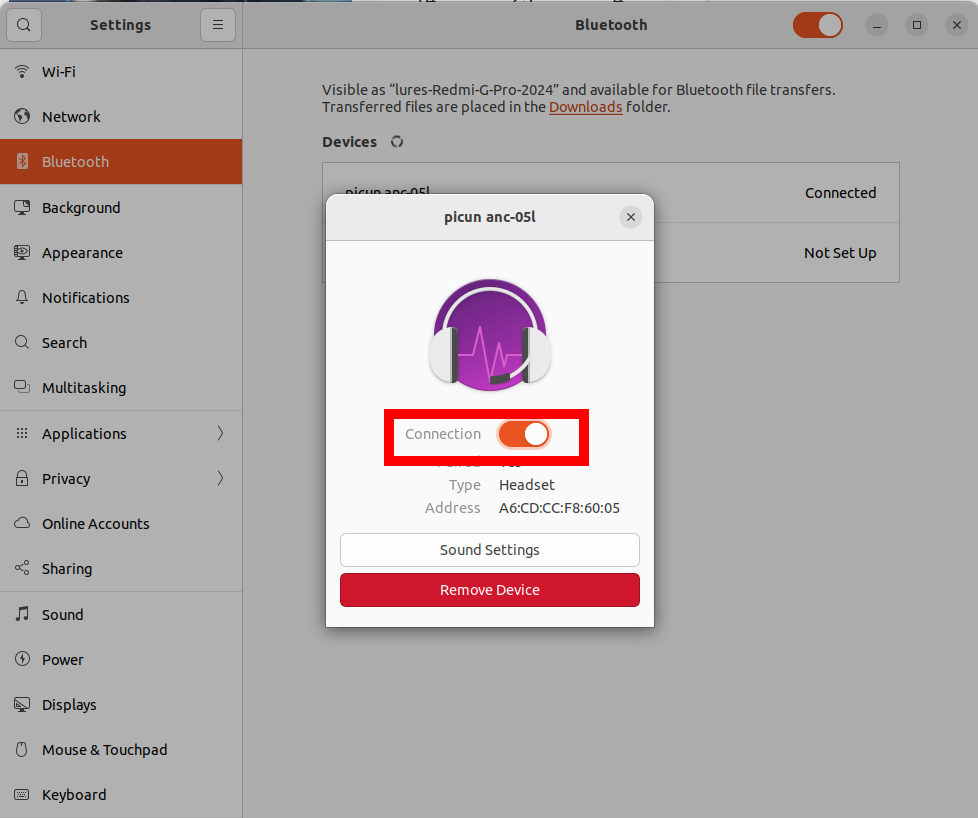Image resolution: width=978 pixels, height=818 pixels.
Task: Click the Privacy lock icon
Action: [x=22, y=479]
